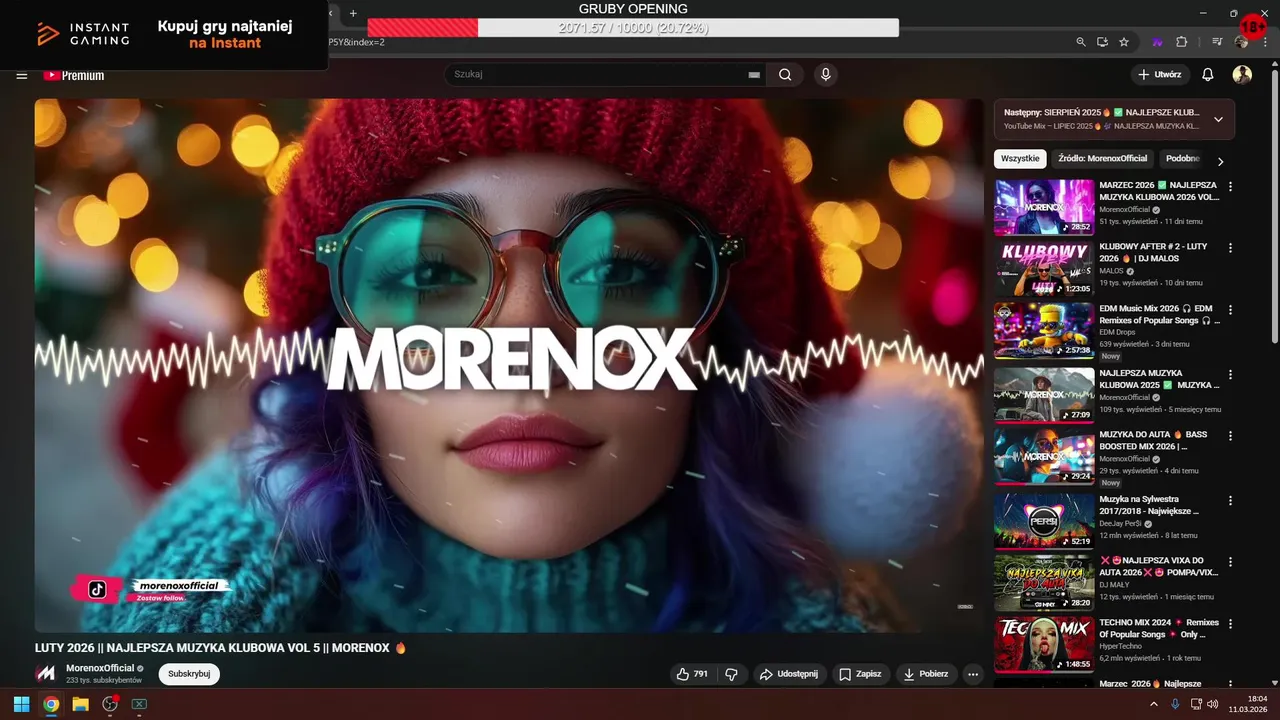Open the Windows Start menu

pyautogui.click(x=21, y=704)
